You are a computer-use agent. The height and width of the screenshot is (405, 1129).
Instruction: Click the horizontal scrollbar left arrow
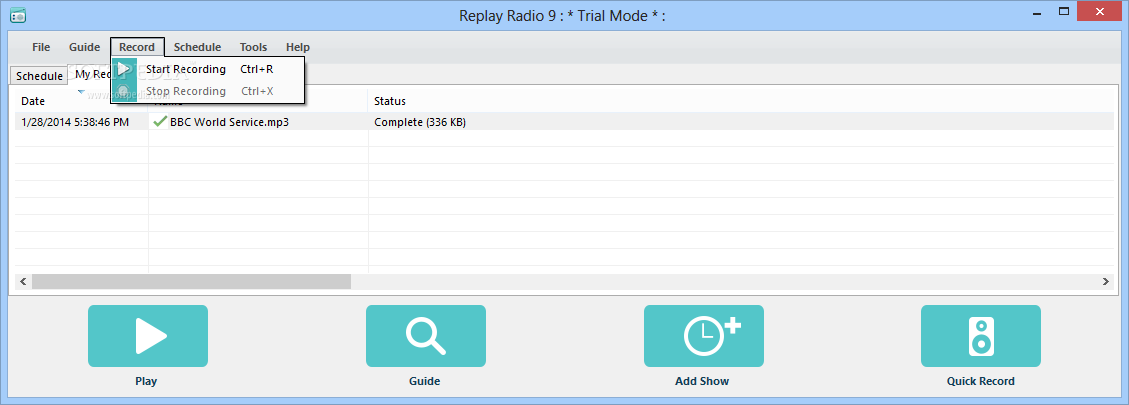(23, 282)
